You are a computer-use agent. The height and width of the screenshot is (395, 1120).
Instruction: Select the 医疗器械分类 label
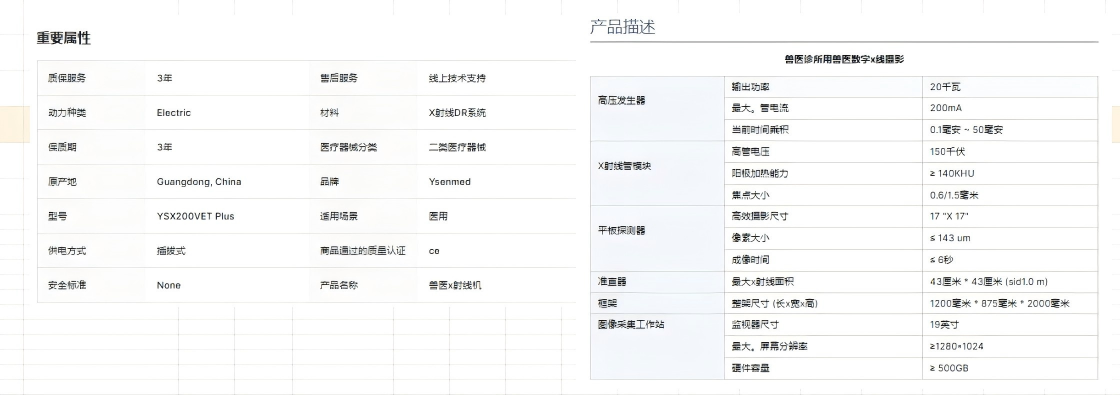349,147
